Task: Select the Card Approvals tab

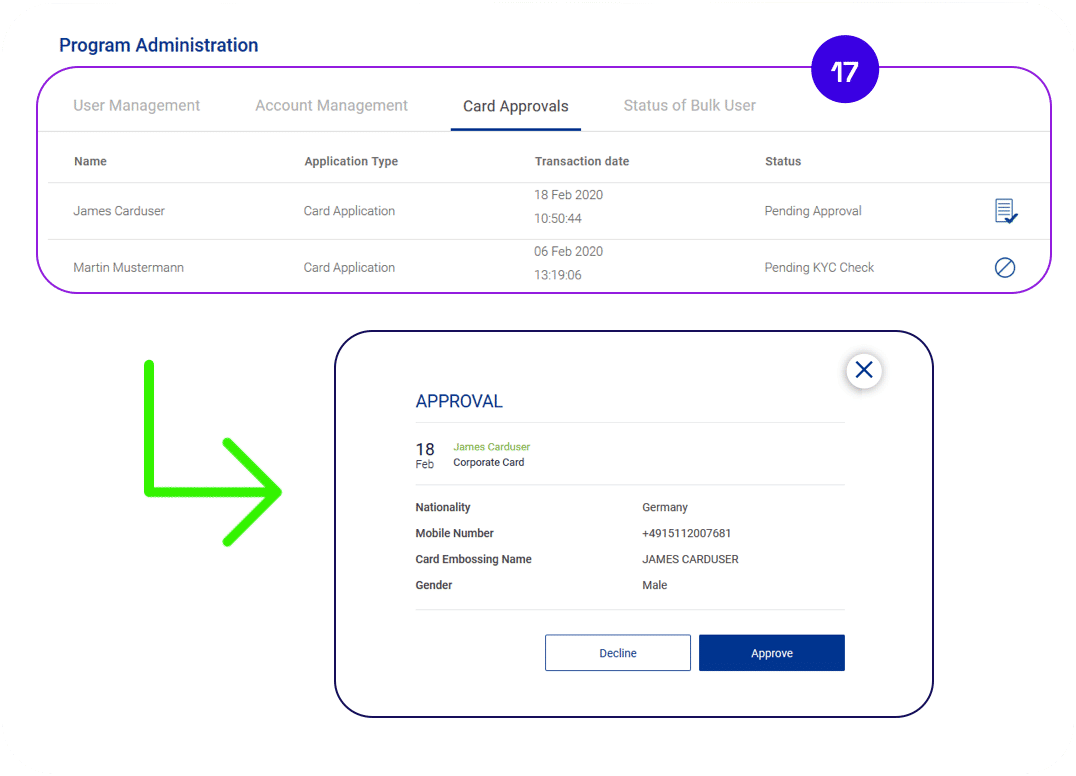Action: click(x=515, y=106)
